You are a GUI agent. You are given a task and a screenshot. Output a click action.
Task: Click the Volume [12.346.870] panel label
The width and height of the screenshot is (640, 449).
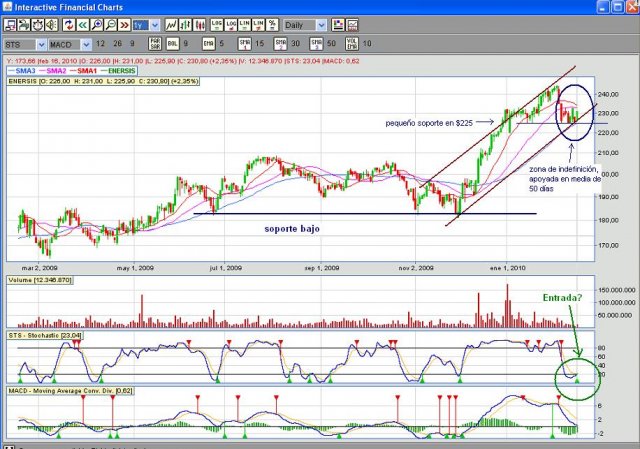pyautogui.click(x=40, y=280)
